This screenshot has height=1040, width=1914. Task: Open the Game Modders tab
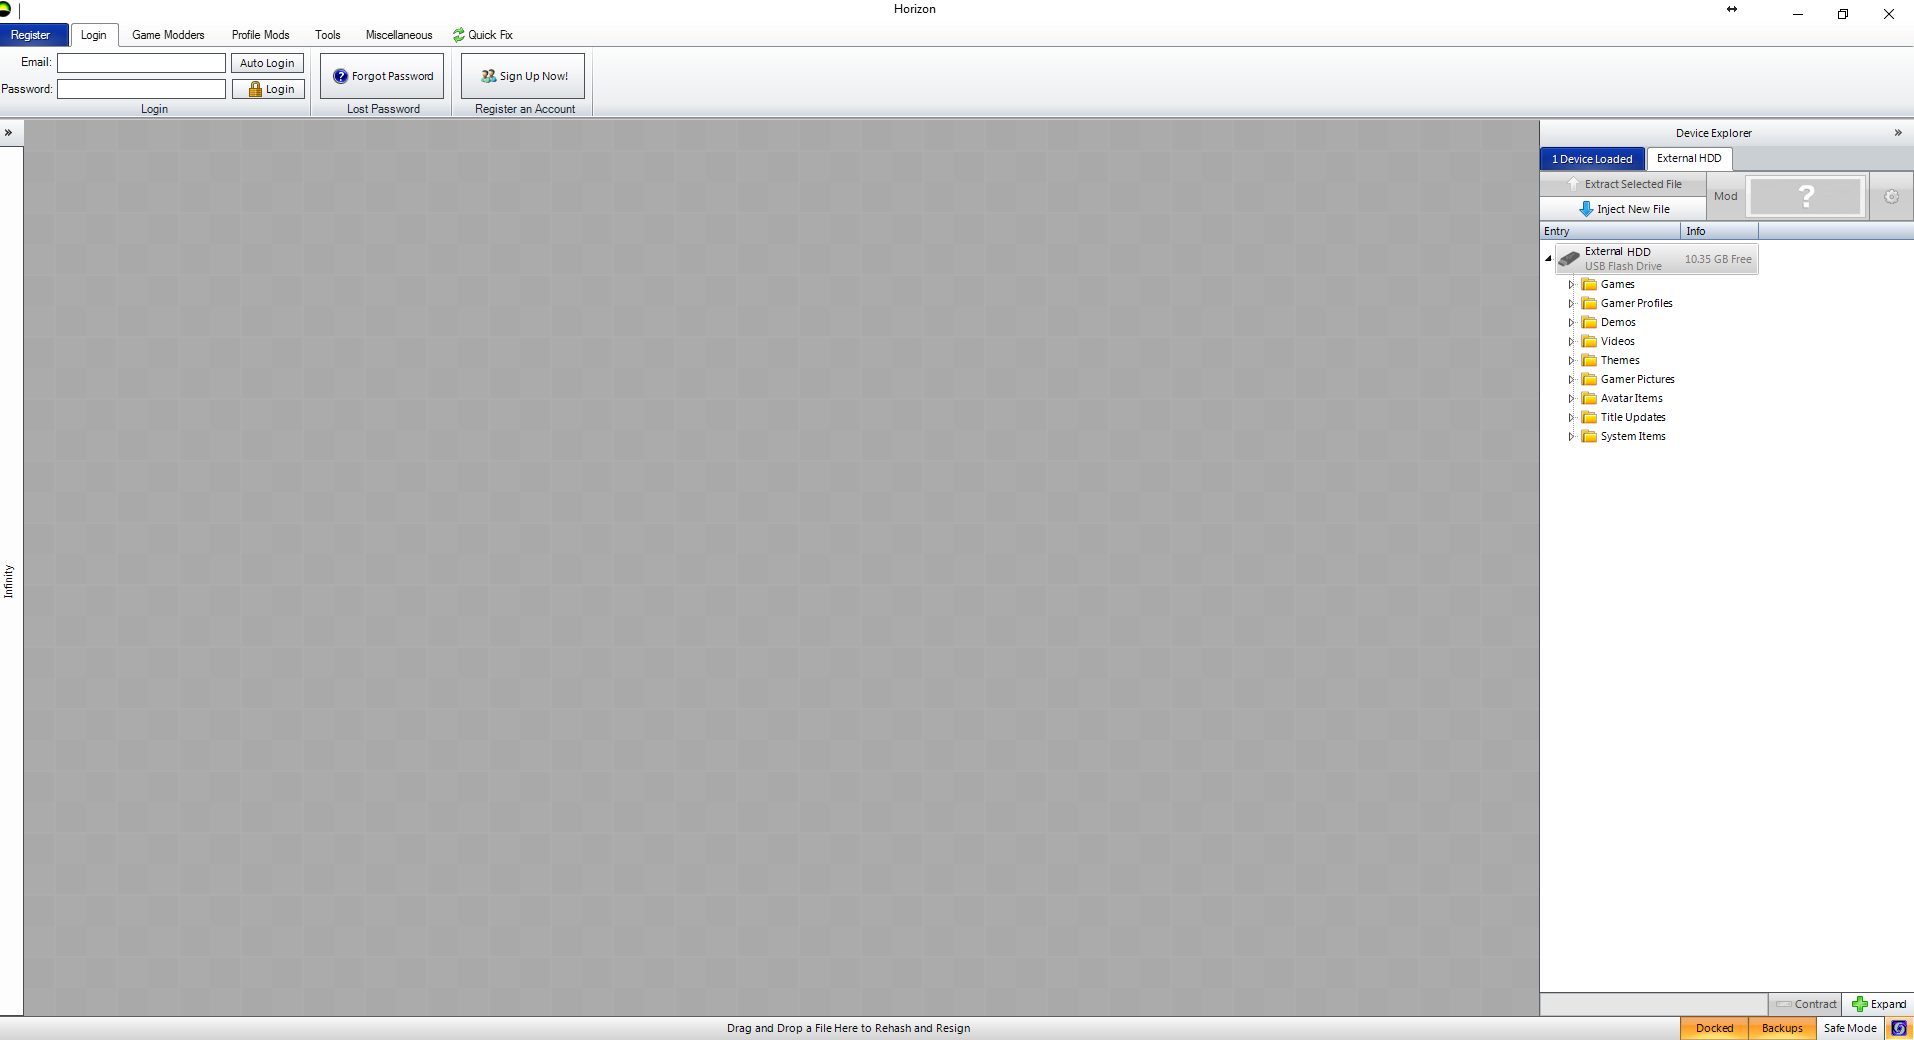click(x=168, y=35)
